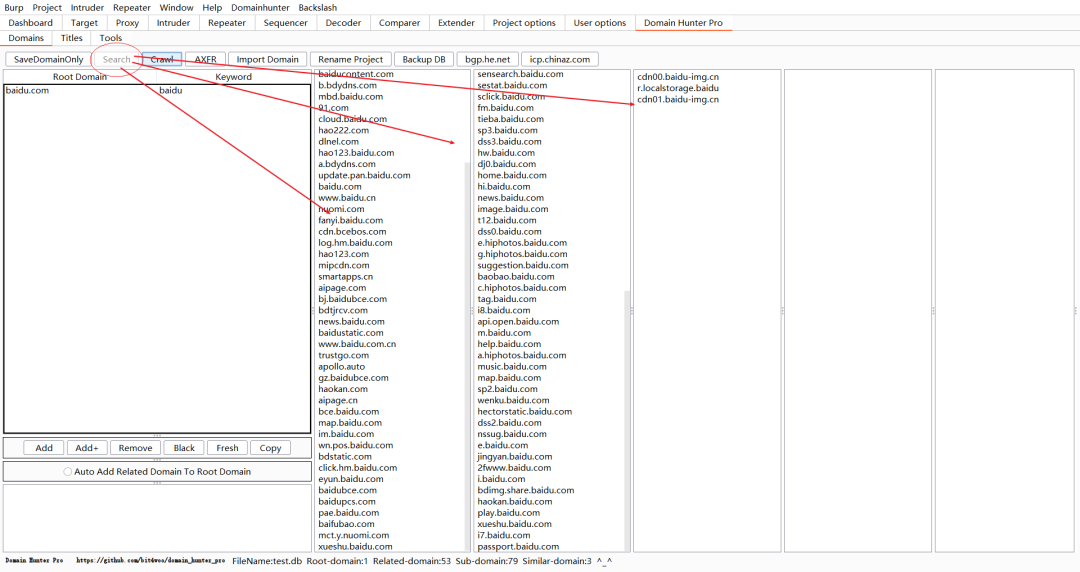Select the Titles sub-tab

point(72,38)
